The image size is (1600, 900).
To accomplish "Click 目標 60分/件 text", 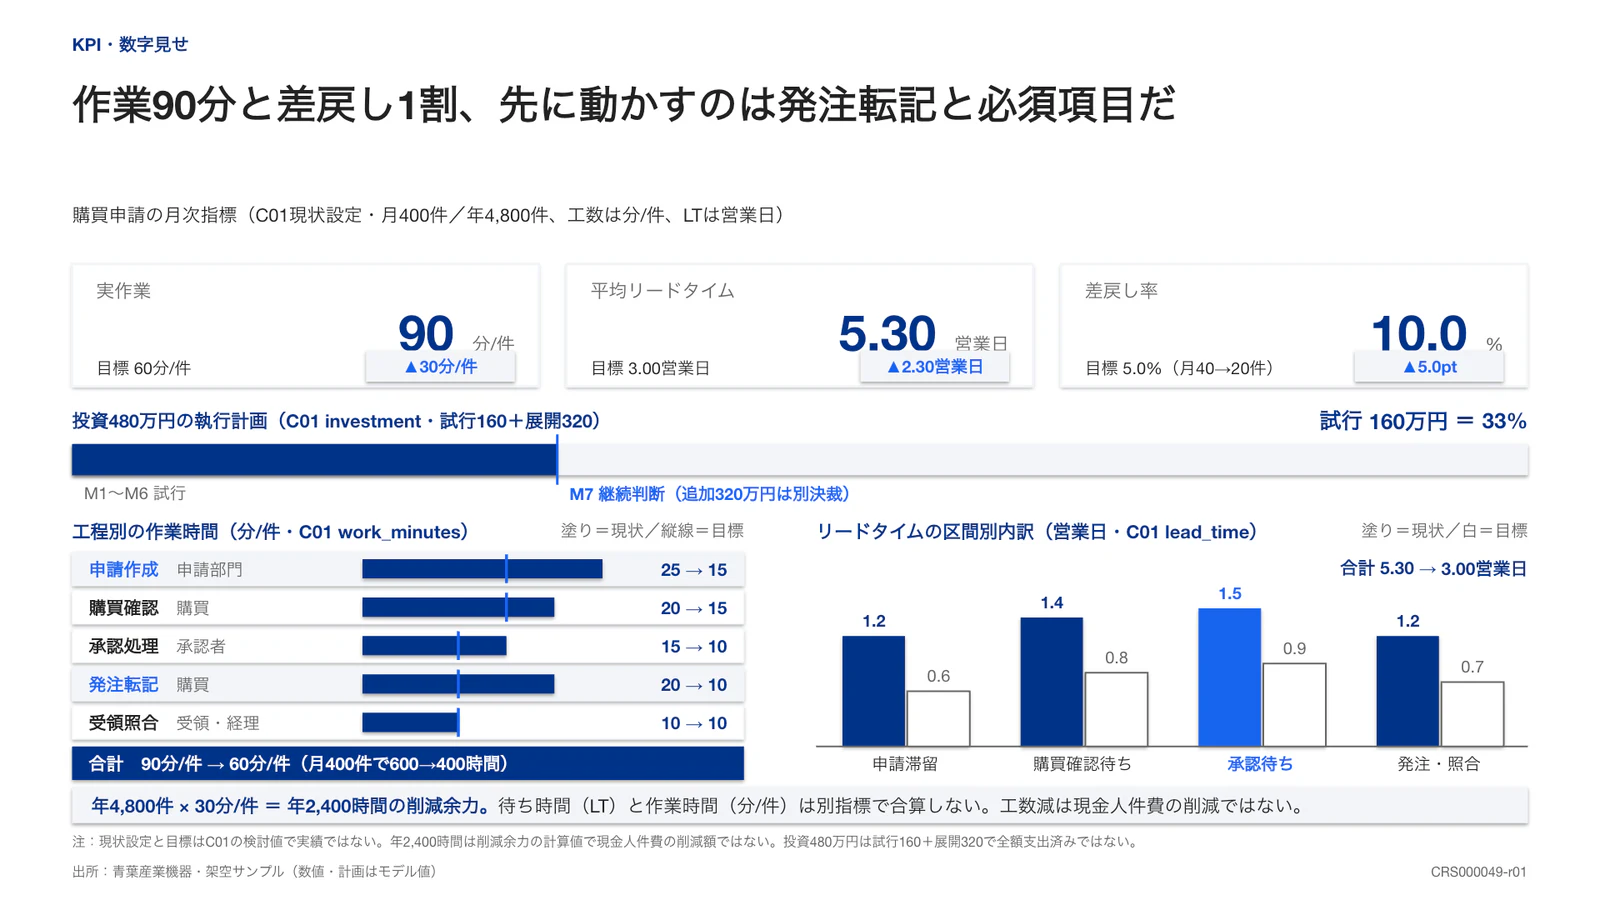I will point(143,368).
